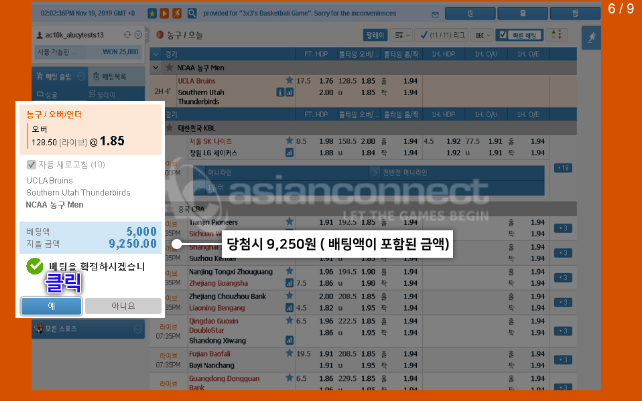The width and height of the screenshot is (642, 401).
Task: Cancel the bet with 아니요 button
Action: (x=123, y=306)
